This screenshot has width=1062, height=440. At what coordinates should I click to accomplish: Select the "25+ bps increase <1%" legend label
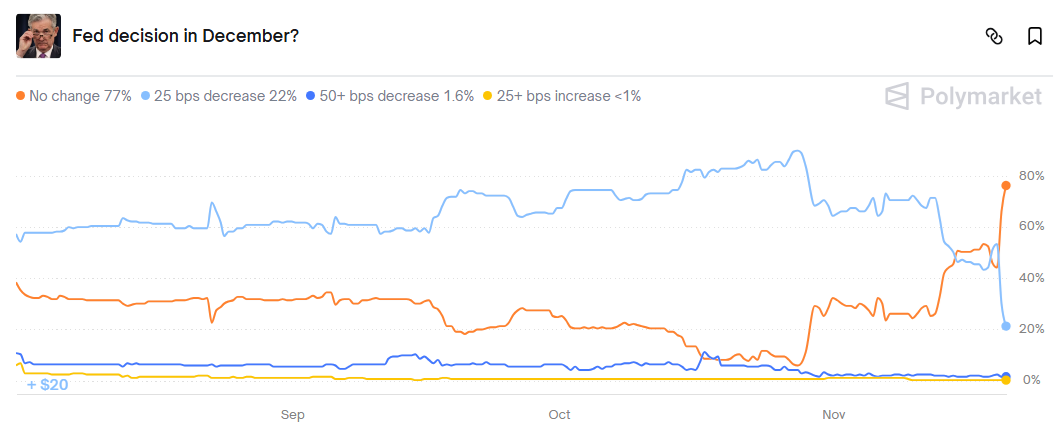coord(568,96)
